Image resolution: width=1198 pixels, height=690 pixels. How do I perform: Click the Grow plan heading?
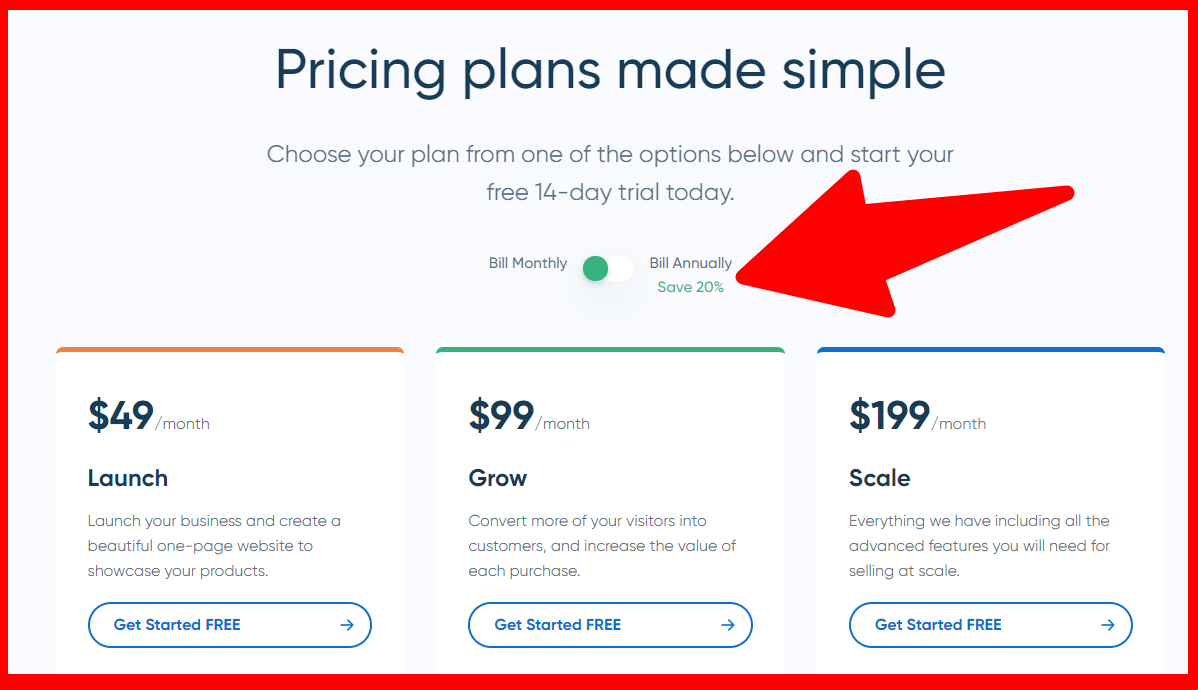pos(497,478)
